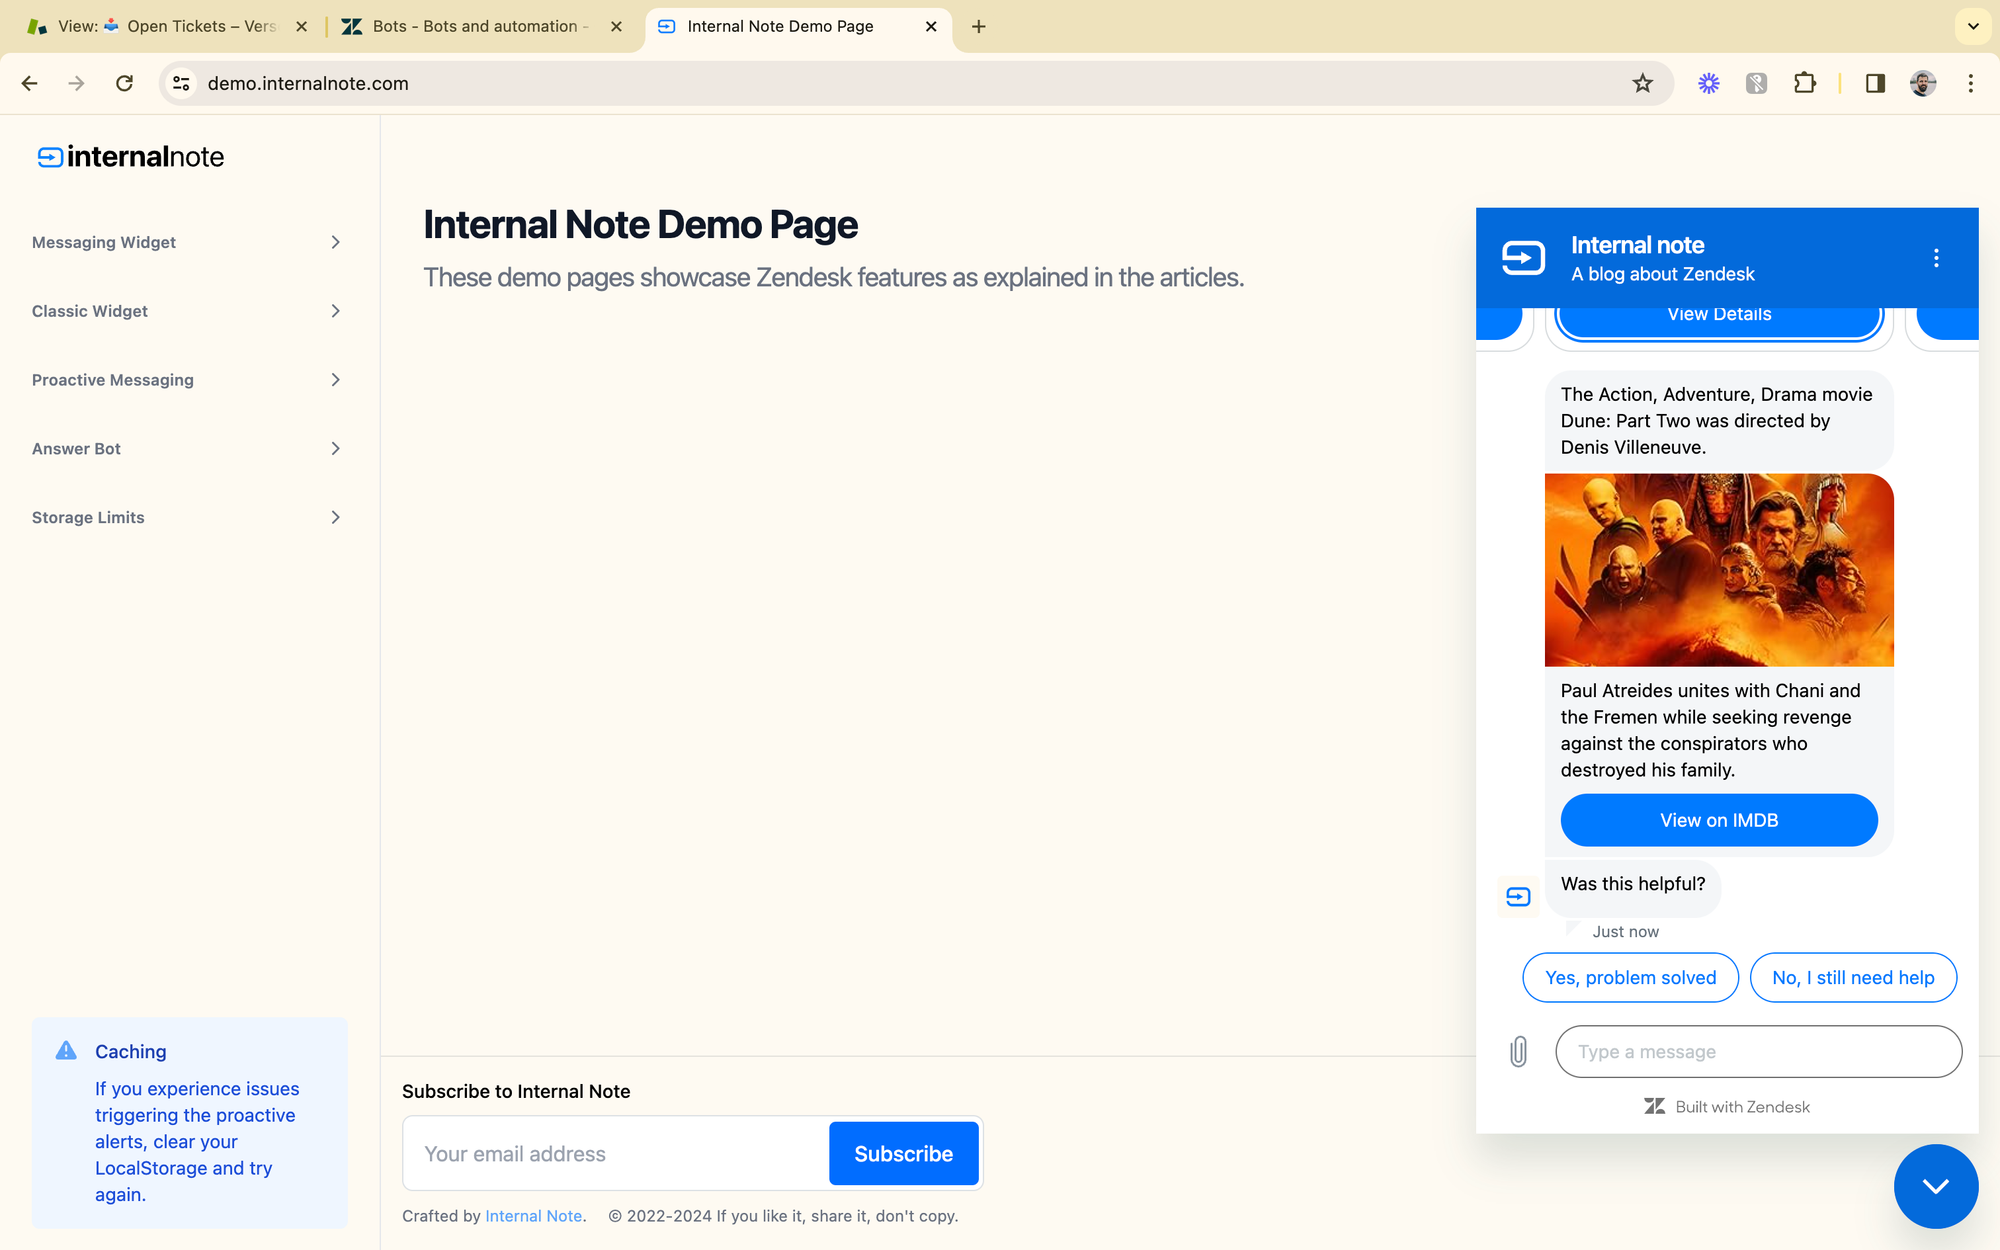The image size is (2000, 1250).
Task: Toggle the browser side panel icon
Action: coord(1875,83)
